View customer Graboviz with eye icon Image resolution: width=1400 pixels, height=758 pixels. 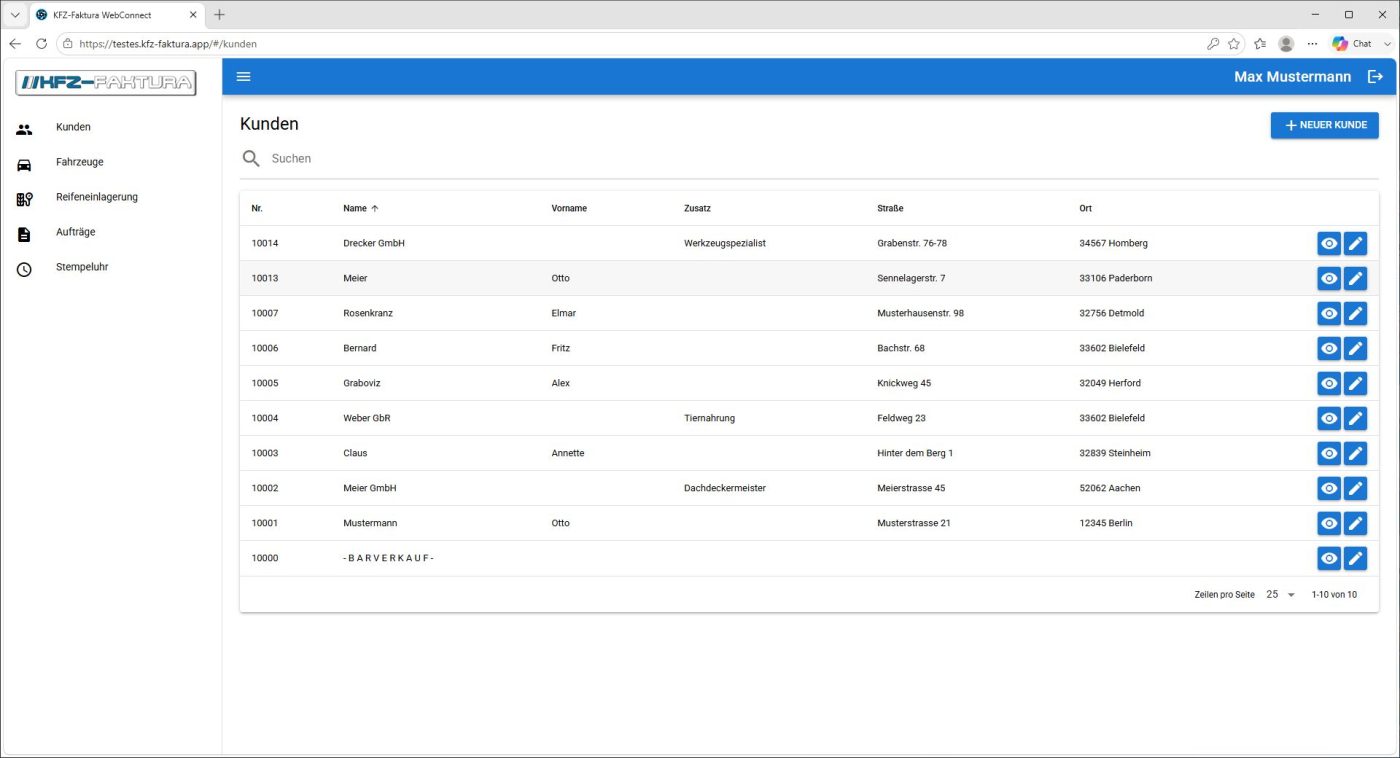coord(1329,383)
